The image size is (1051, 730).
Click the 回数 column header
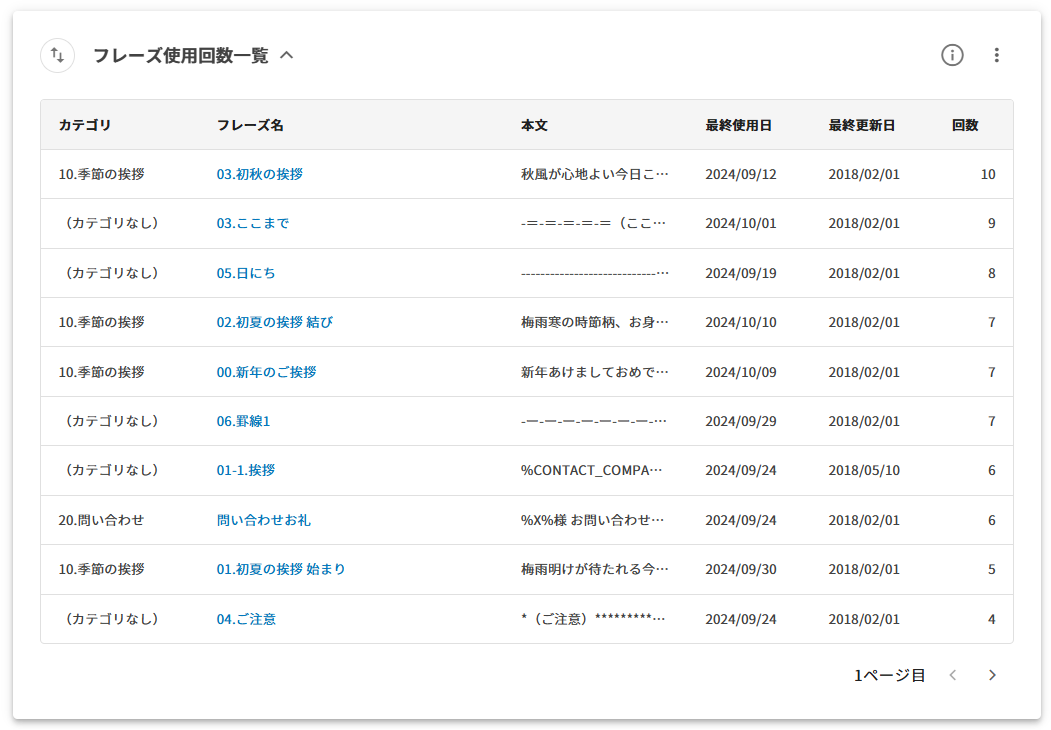965,125
